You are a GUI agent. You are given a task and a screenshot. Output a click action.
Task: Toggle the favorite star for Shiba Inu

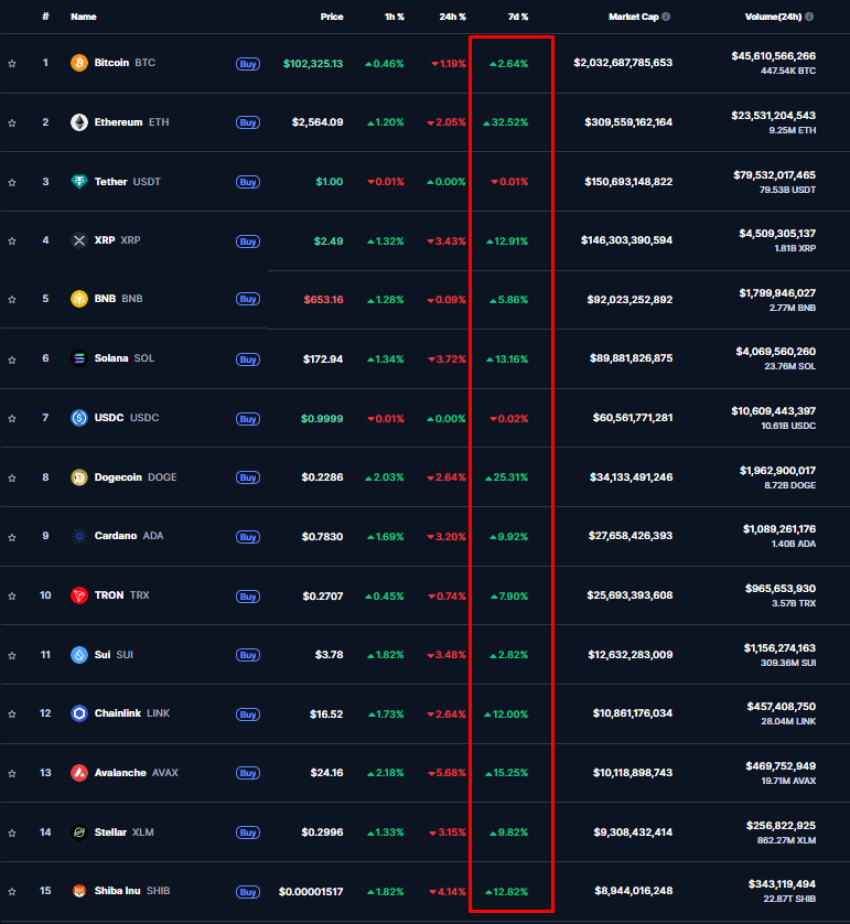point(12,890)
